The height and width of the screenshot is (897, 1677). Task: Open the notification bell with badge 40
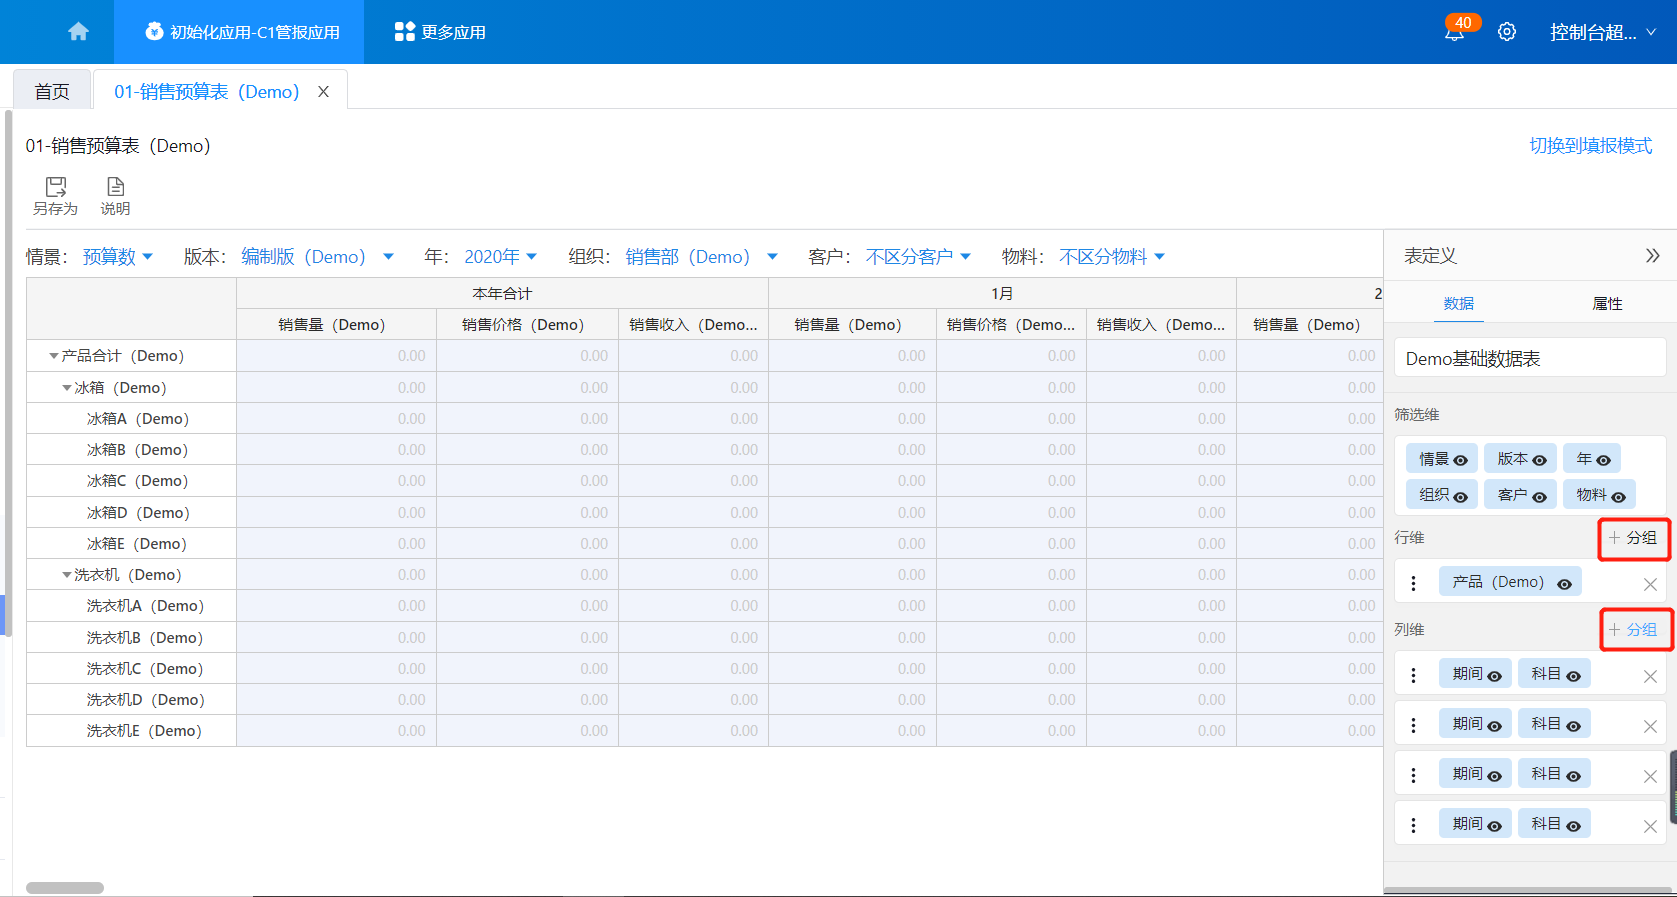pos(1454,33)
